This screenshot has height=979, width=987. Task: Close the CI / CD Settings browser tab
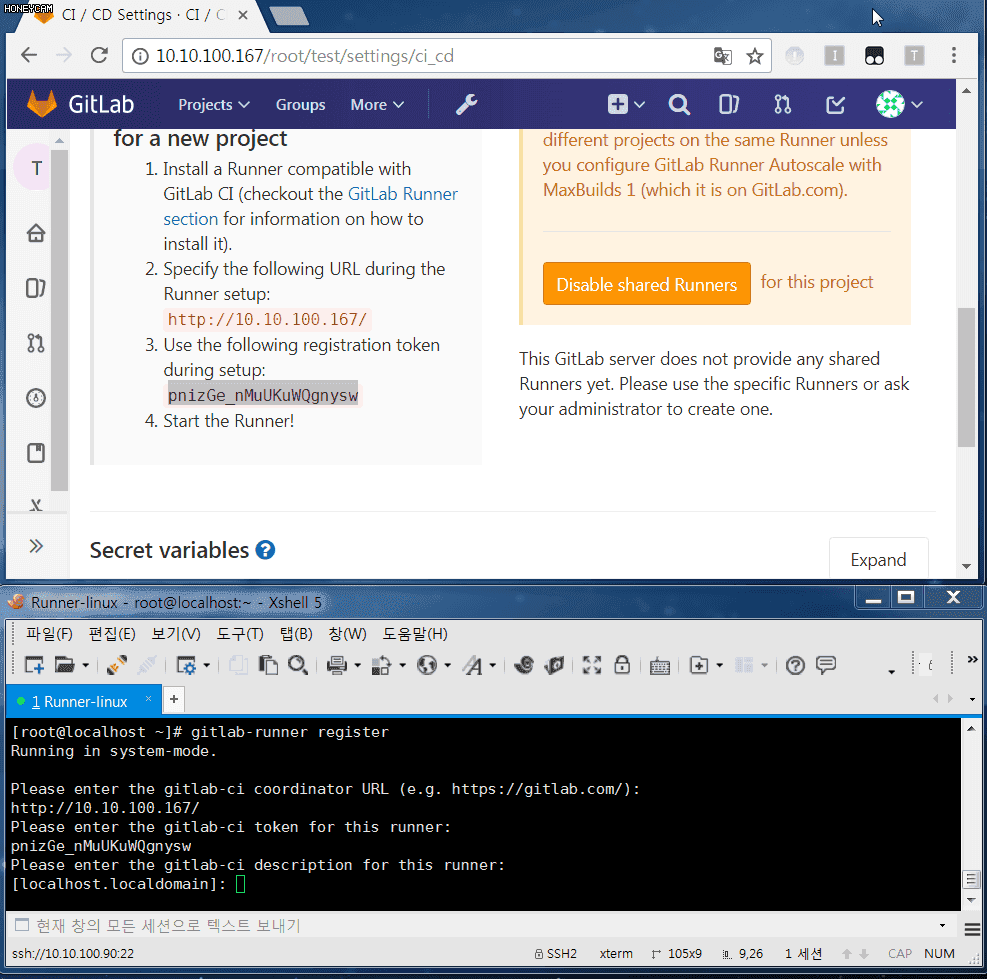[x=243, y=15]
